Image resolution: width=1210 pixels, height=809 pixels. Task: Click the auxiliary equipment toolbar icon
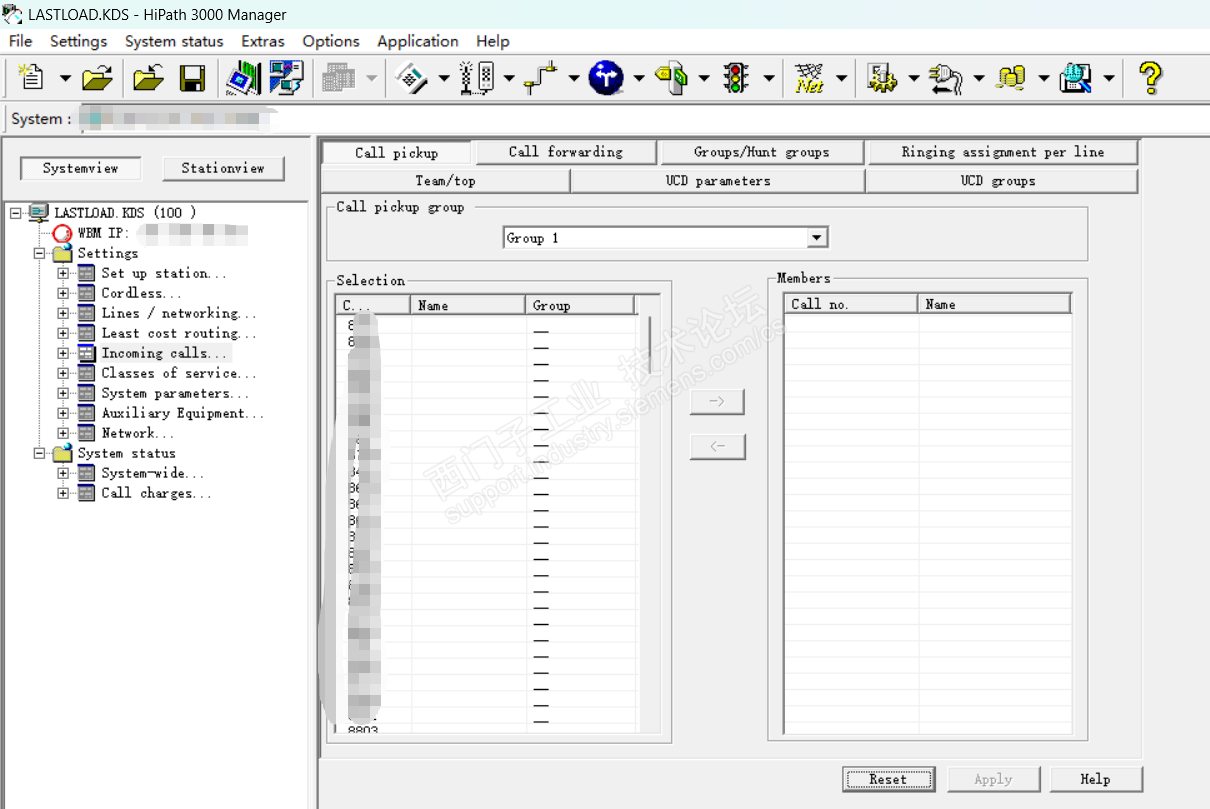coord(945,77)
